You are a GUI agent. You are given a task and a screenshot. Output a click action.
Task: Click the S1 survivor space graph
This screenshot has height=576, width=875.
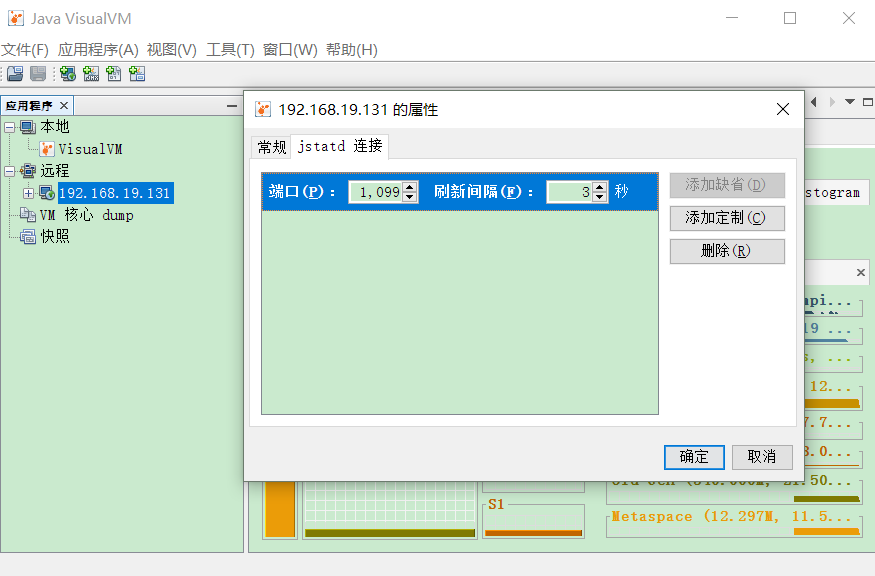coord(533,520)
